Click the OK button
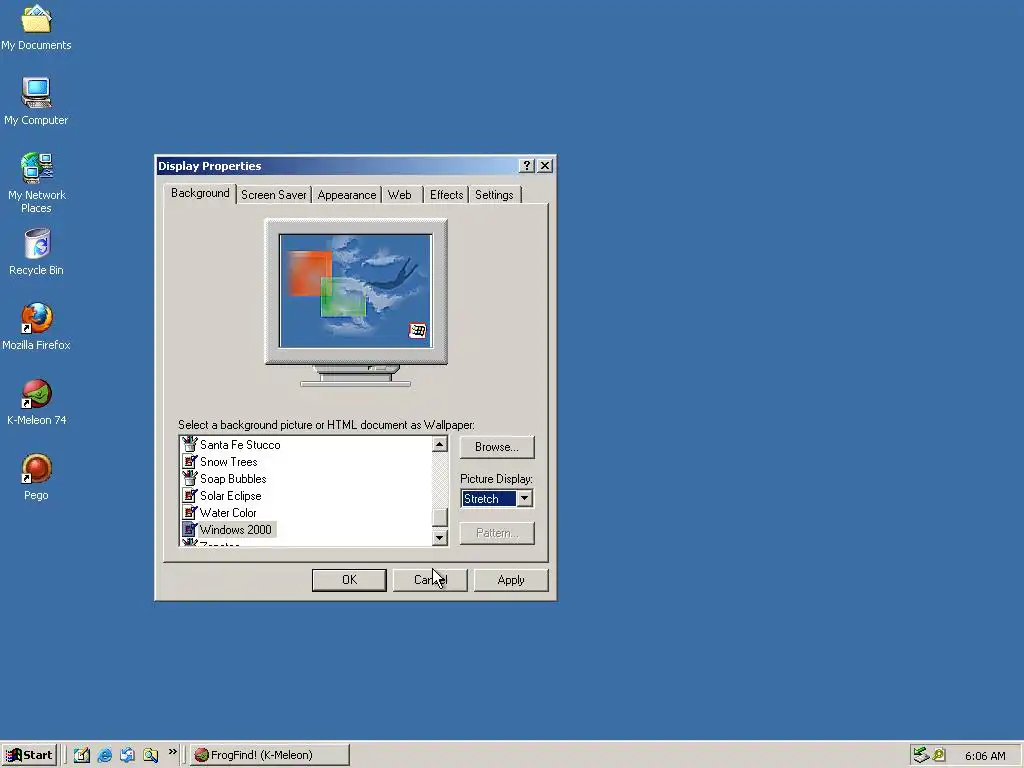This screenshot has width=1024, height=768. pyautogui.click(x=349, y=580)
